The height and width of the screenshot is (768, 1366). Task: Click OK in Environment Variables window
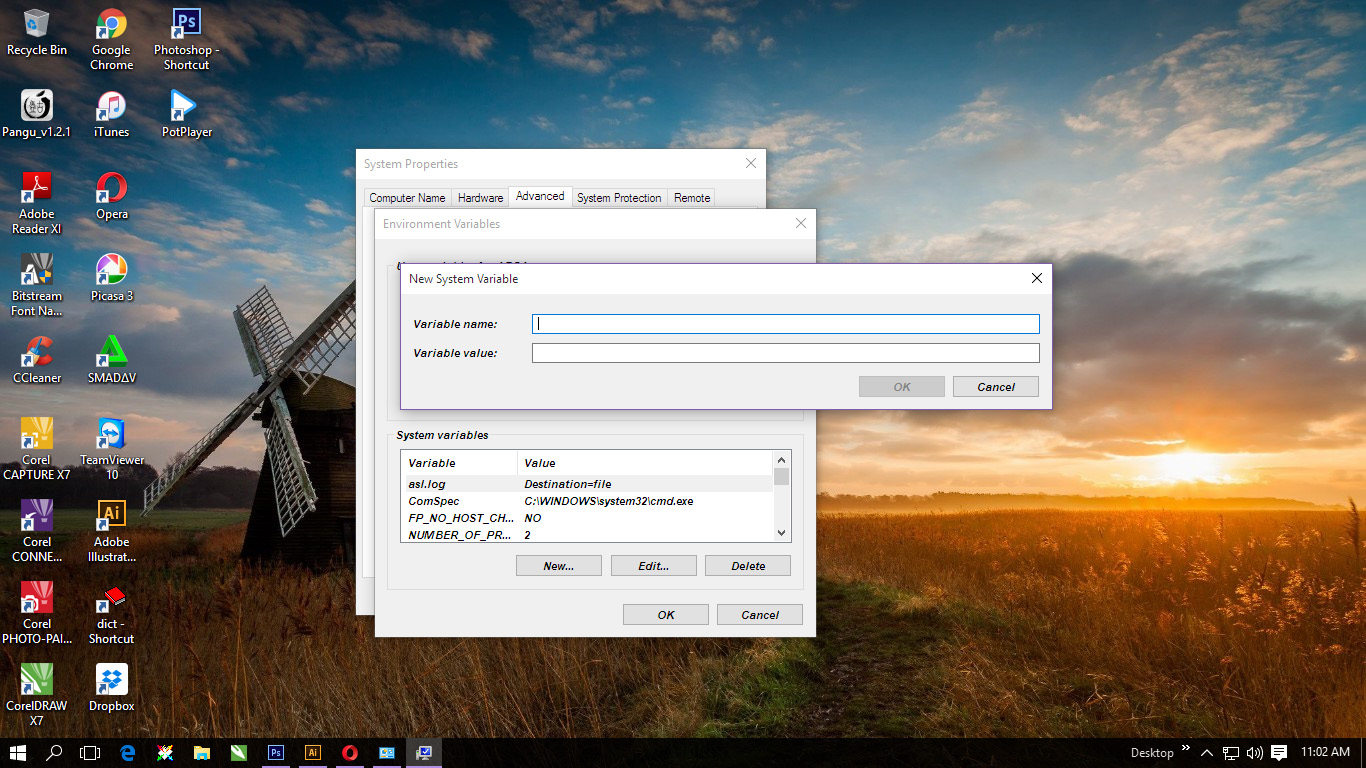coord(666,615)
